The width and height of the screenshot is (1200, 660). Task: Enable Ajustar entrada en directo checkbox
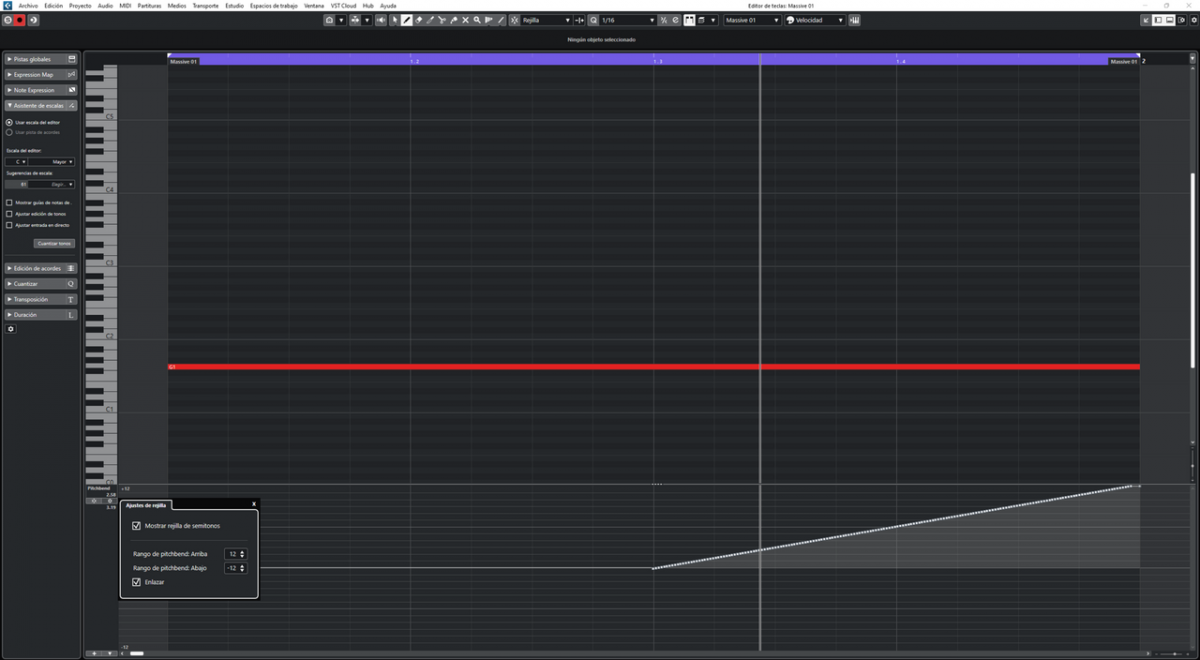tap(10, 225)
